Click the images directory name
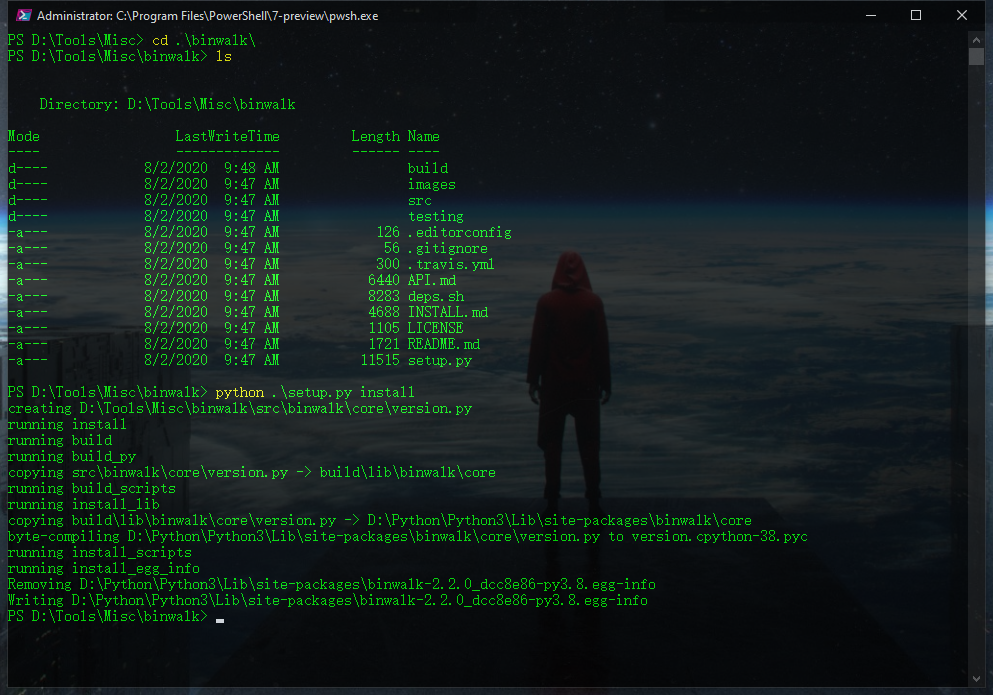 pos(431,184)
